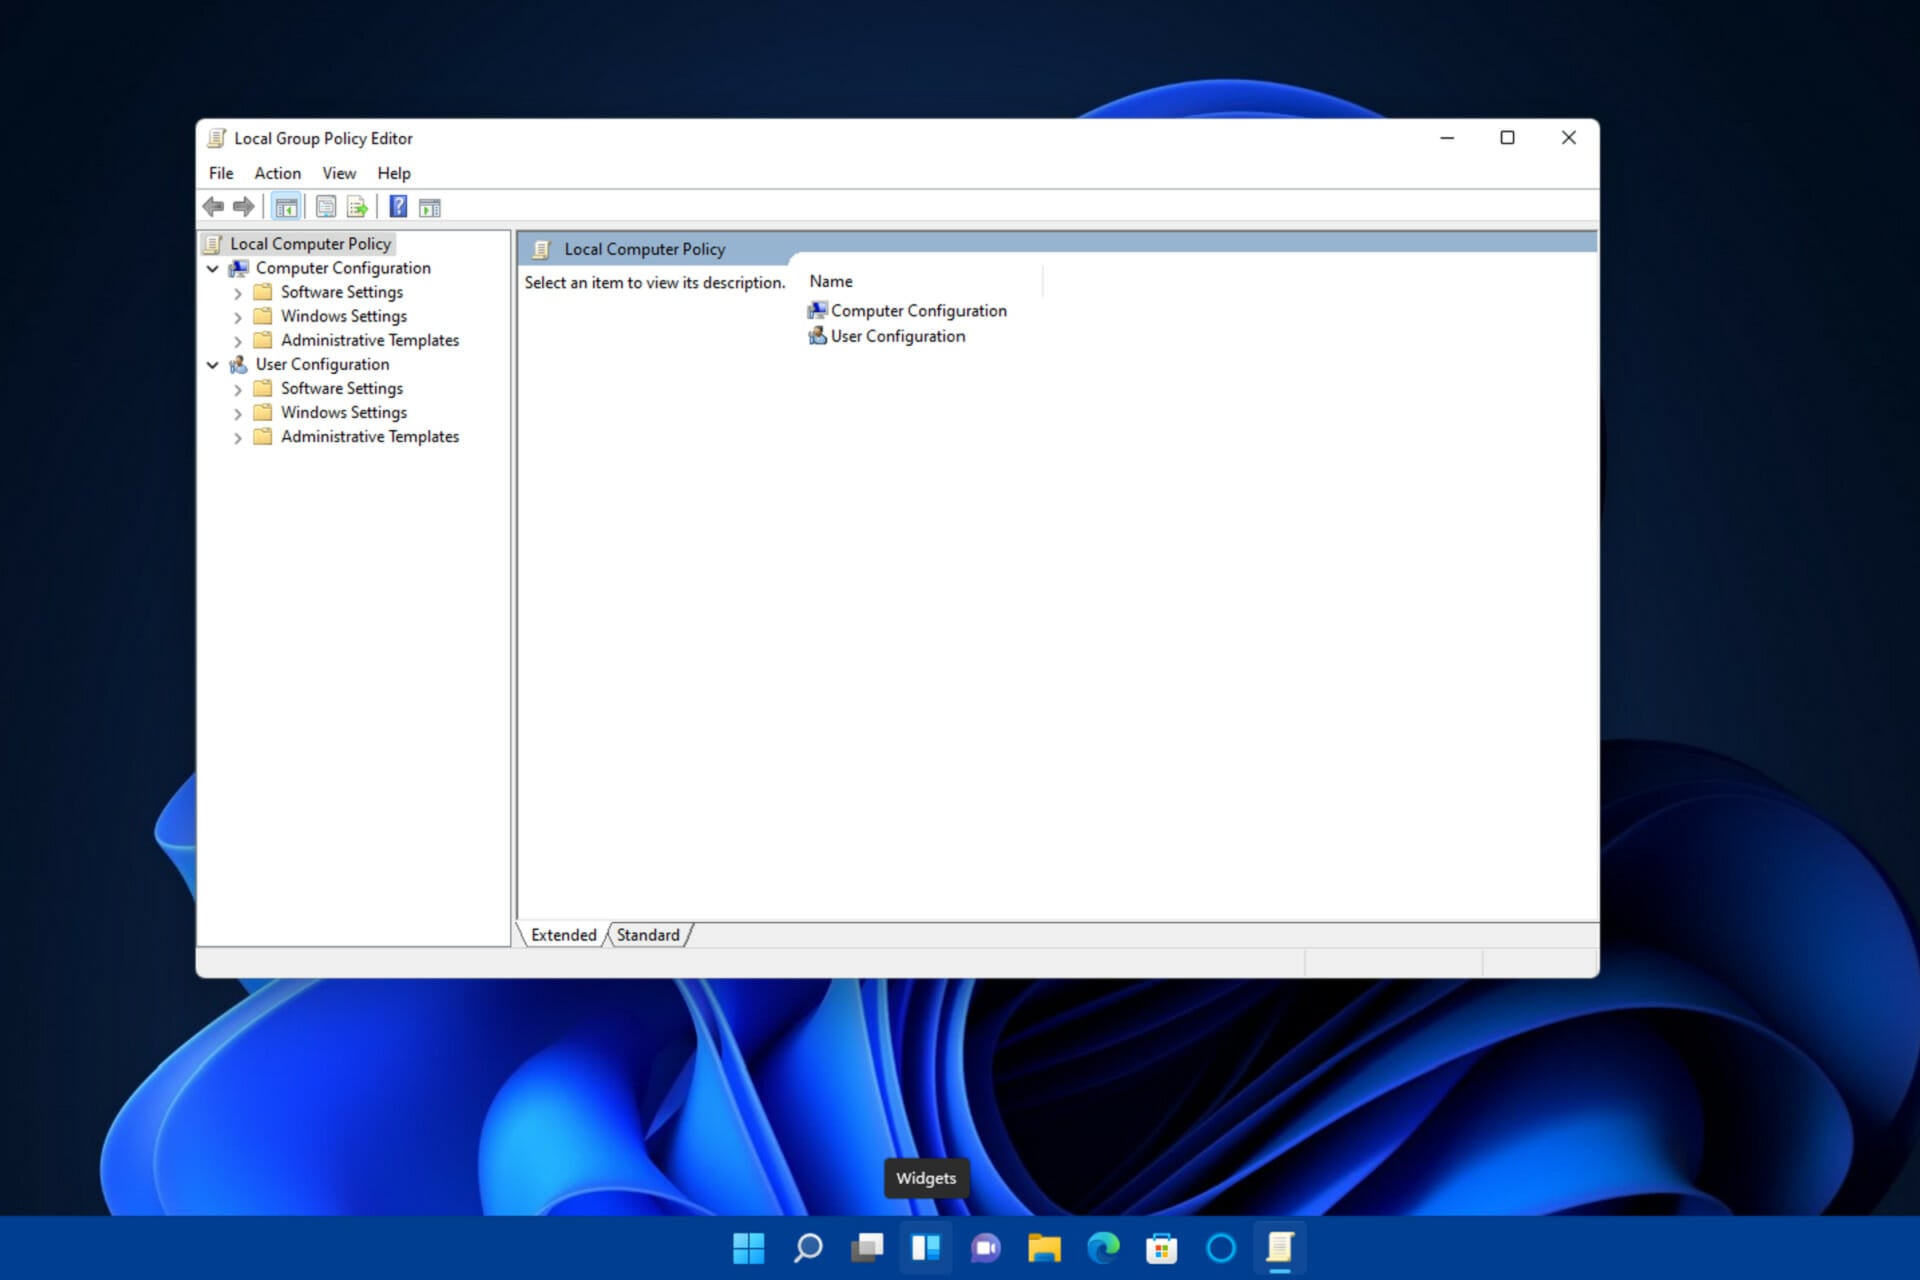Open the View menu

click(338, 173)
